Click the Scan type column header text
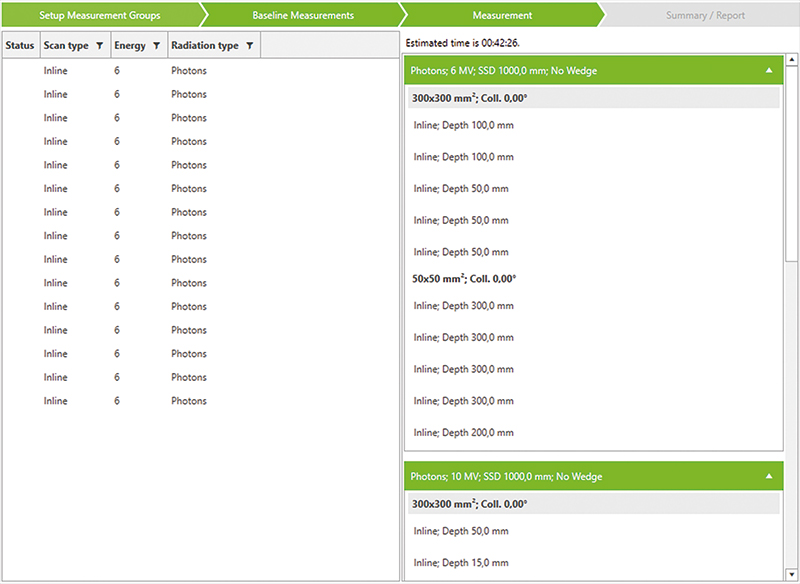800x584 pixels. point(66,46)
